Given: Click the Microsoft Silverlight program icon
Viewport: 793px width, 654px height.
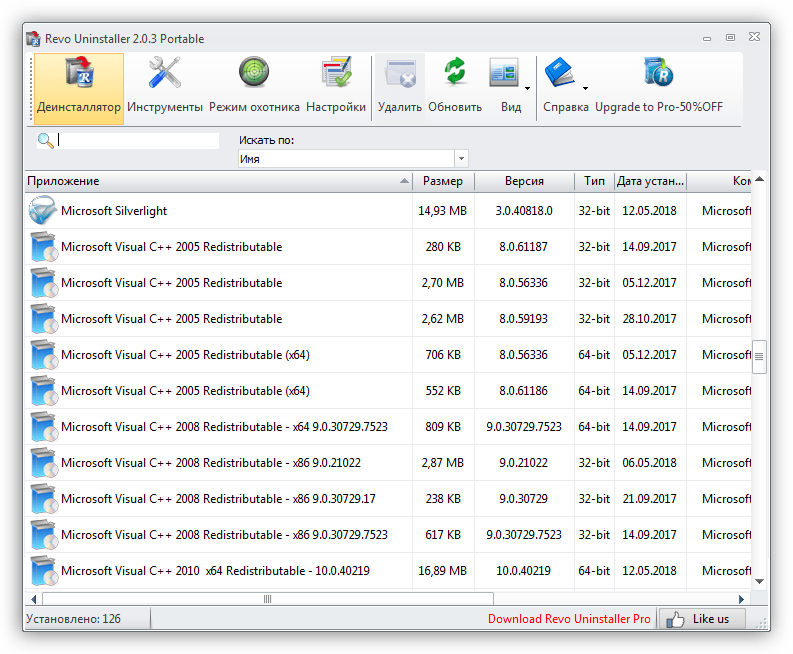Looking at the screenshot, I should click(42, 210).
